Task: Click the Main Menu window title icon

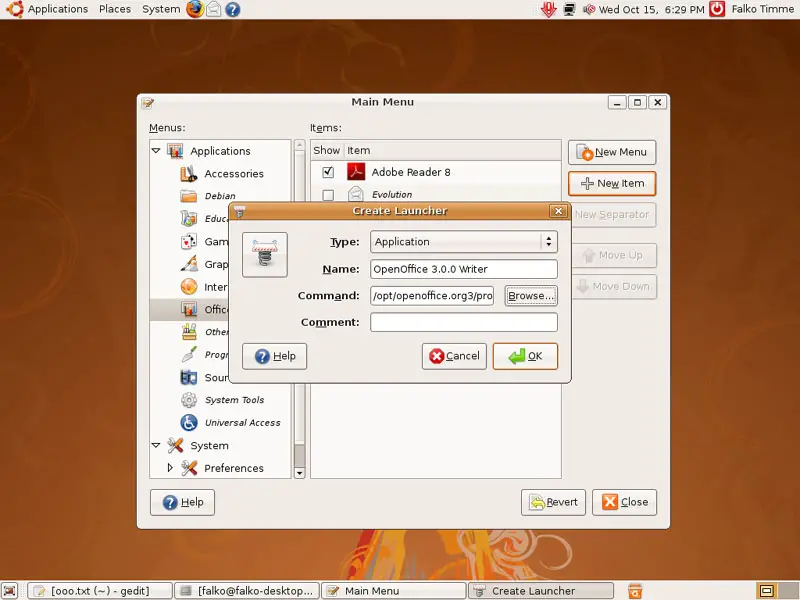Action: tap(148, 103)
